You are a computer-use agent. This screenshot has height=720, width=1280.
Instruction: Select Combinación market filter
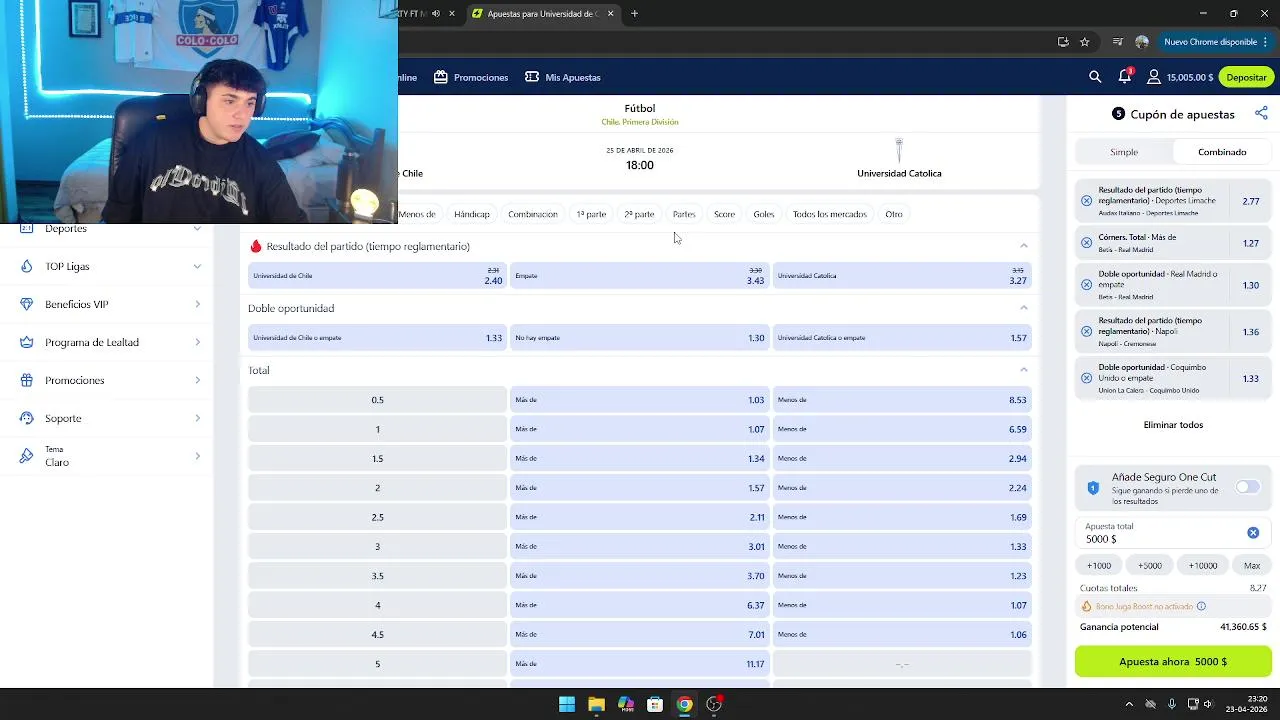coord(533,214)
